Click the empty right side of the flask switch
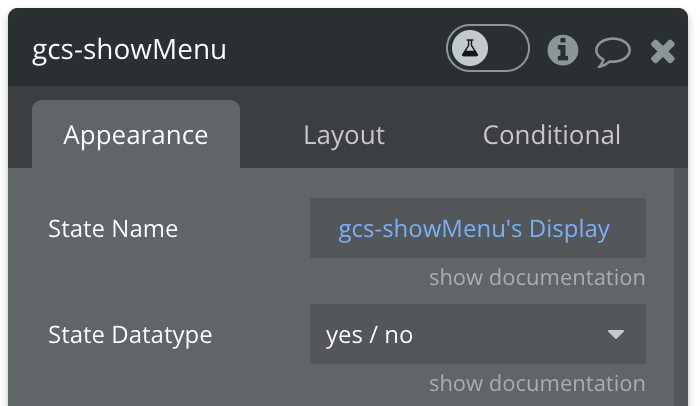 pos(508,48)
